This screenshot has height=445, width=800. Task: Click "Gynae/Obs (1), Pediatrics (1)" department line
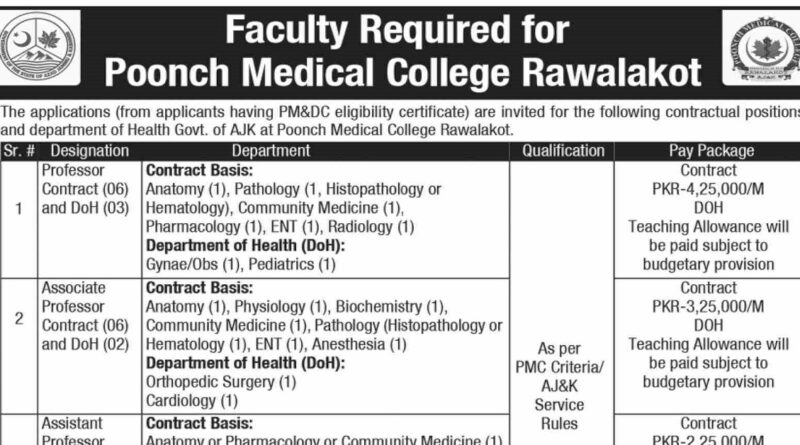point(240,265)
